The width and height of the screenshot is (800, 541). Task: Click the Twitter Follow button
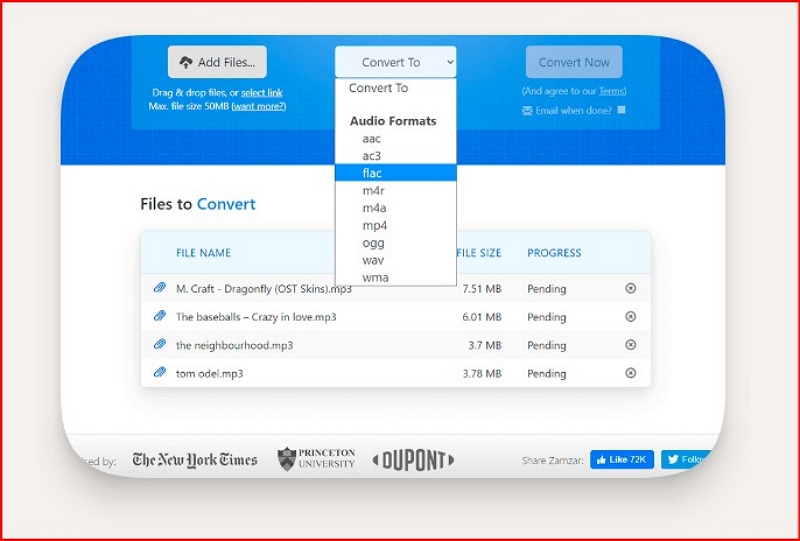[x=686, y=459]
